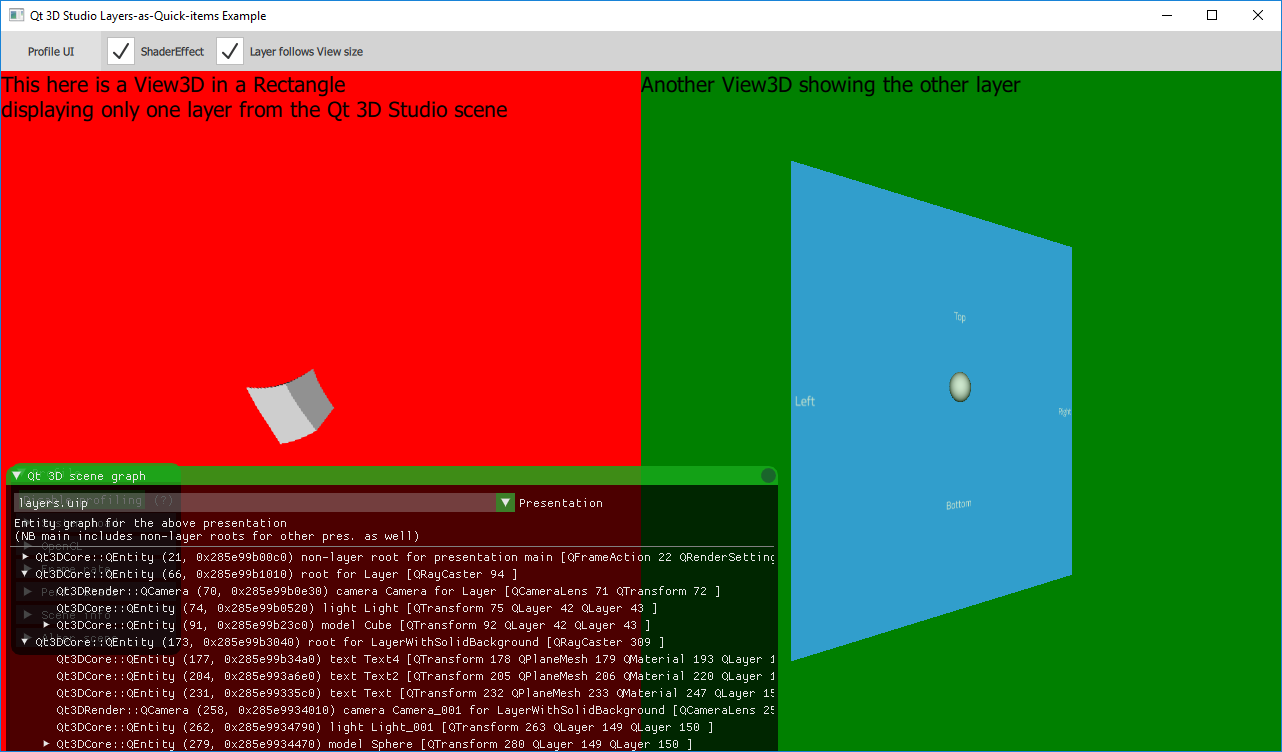This screenshot has width=1282, height=752.
Task: Uncheck Layer follows View size
Action: (230, 52)
